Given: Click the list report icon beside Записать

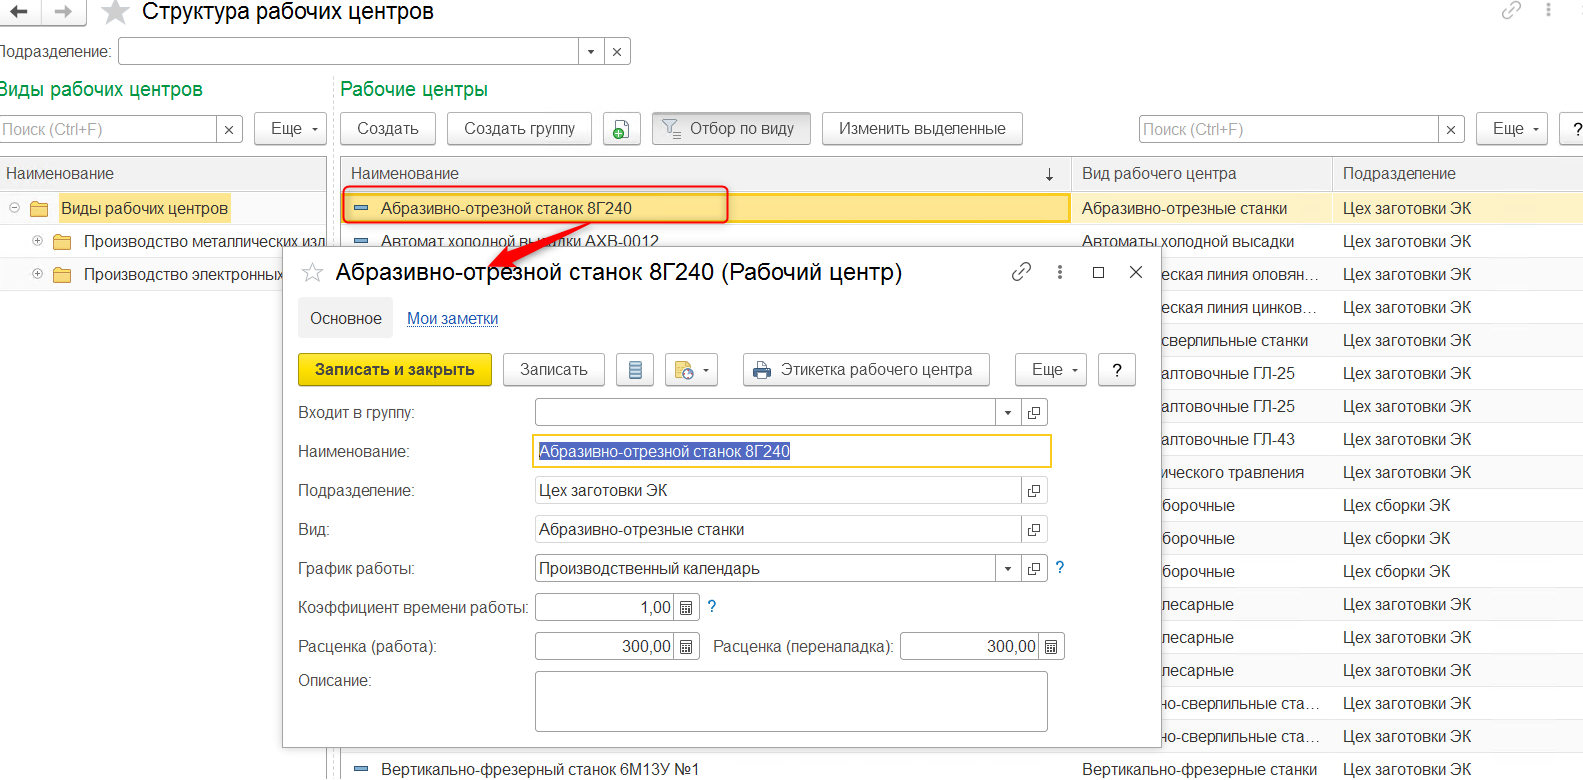Looking at the screenshot, I should [635, 370].
